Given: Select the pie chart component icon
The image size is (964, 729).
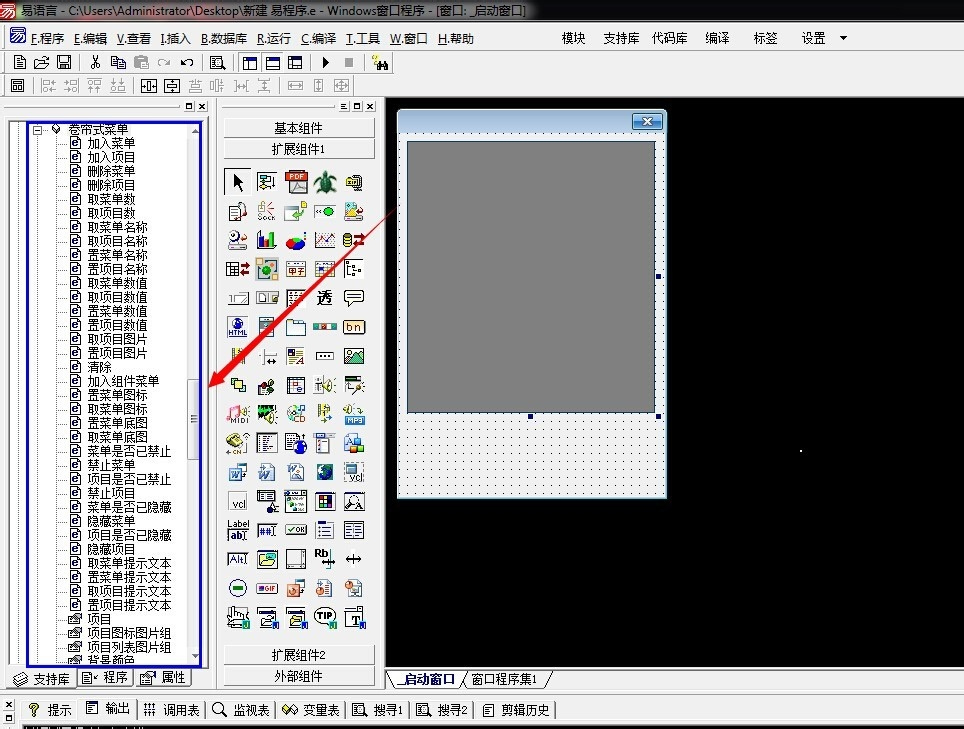Looking at the screenshot, I should [x=296, y=240].
